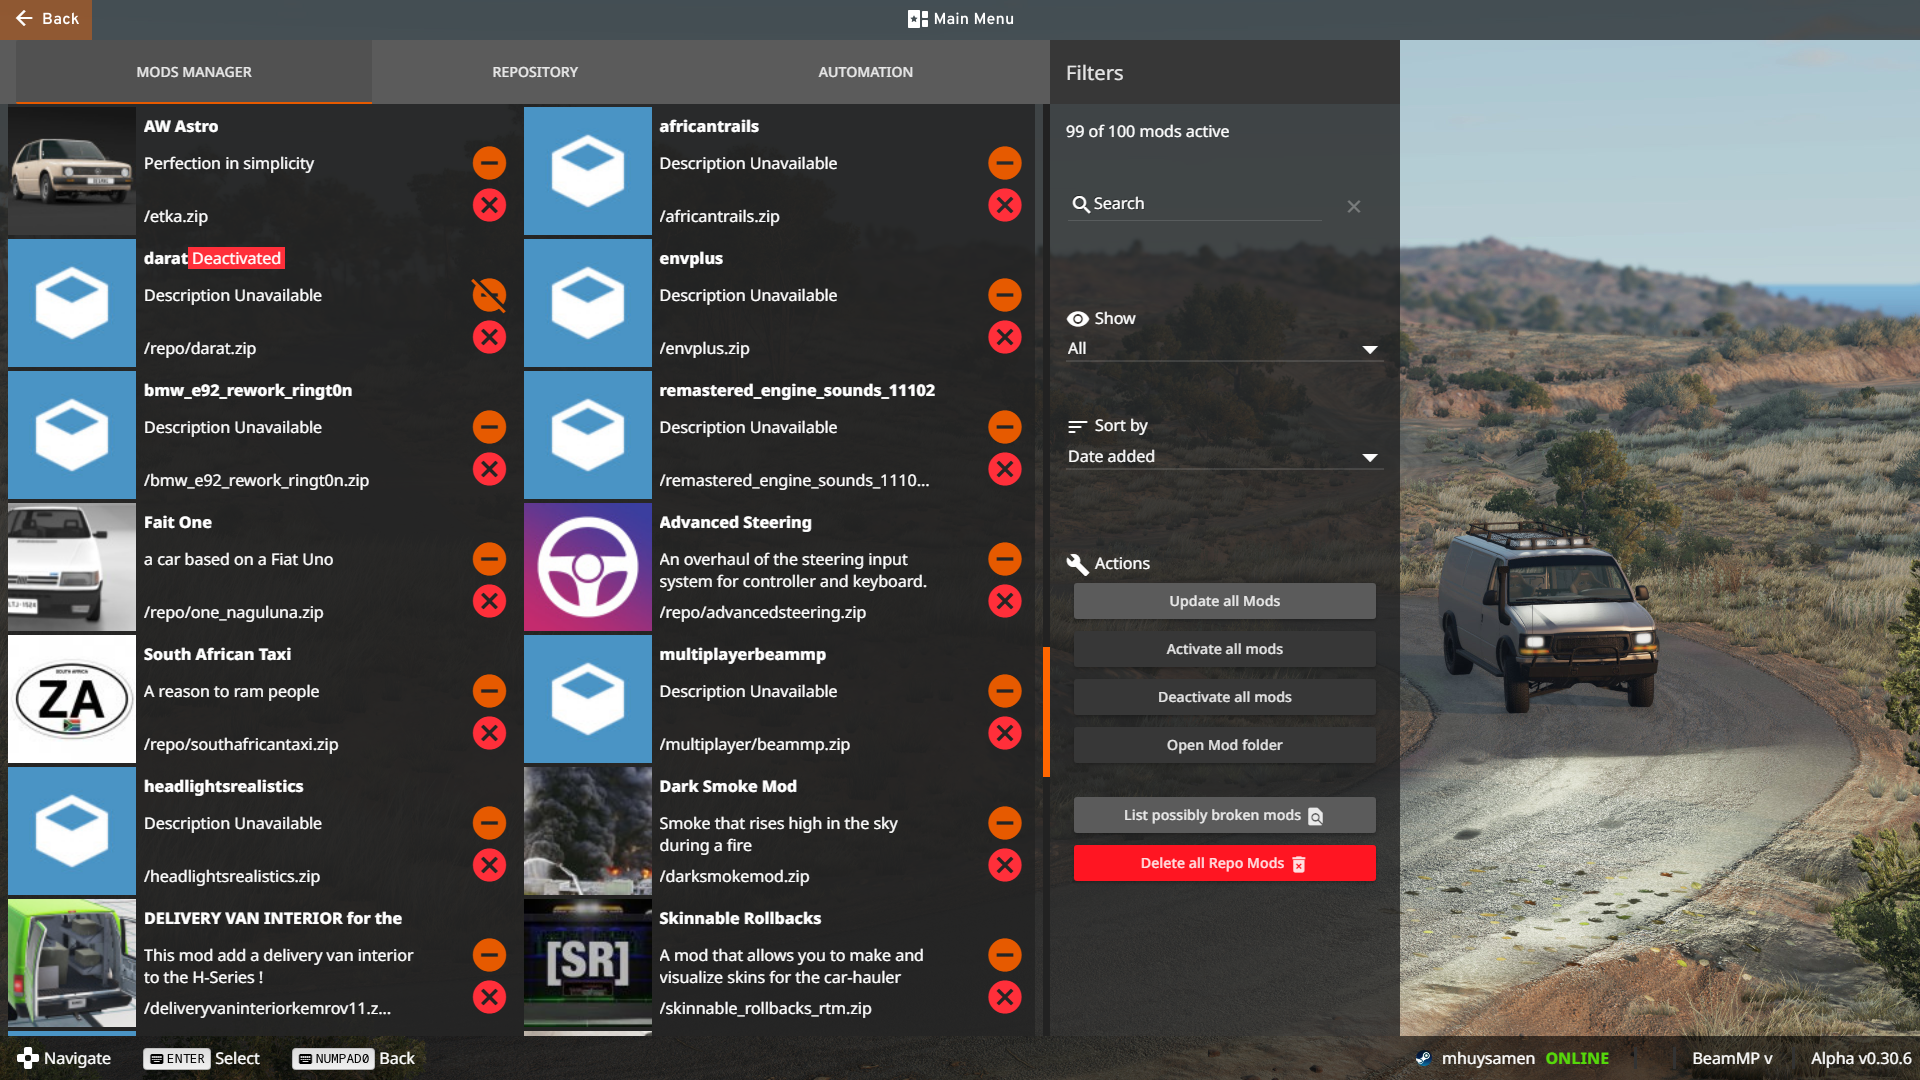Deactivate Dark Smoke Mod
Viewport: 1920px width, 1080px height.
[1005, 823]
